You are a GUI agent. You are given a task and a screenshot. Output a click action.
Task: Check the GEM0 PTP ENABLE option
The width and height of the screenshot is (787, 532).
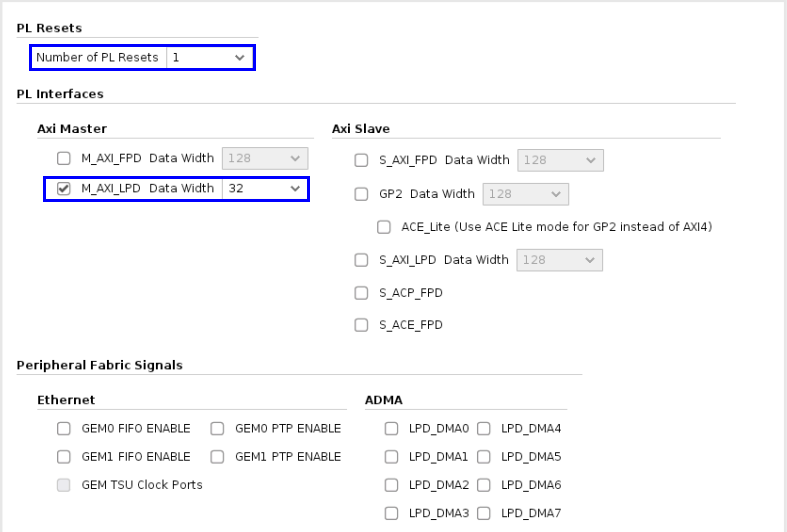217,429
